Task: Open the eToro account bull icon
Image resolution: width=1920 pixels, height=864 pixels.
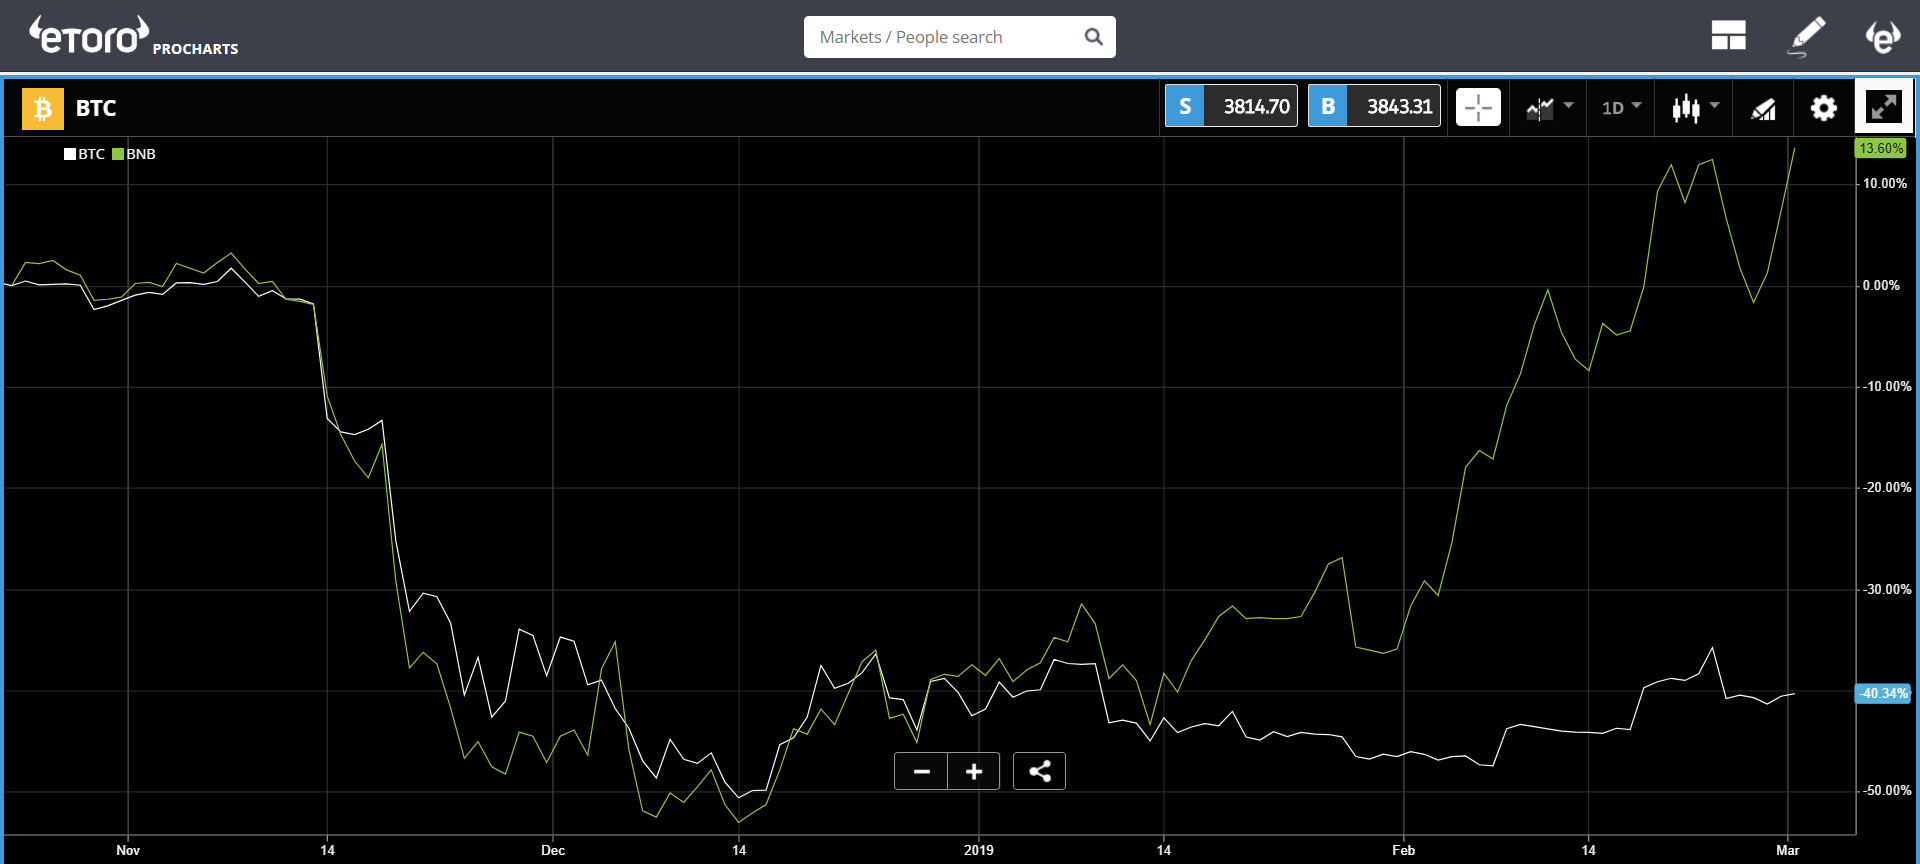Action: pos(1883,36)
